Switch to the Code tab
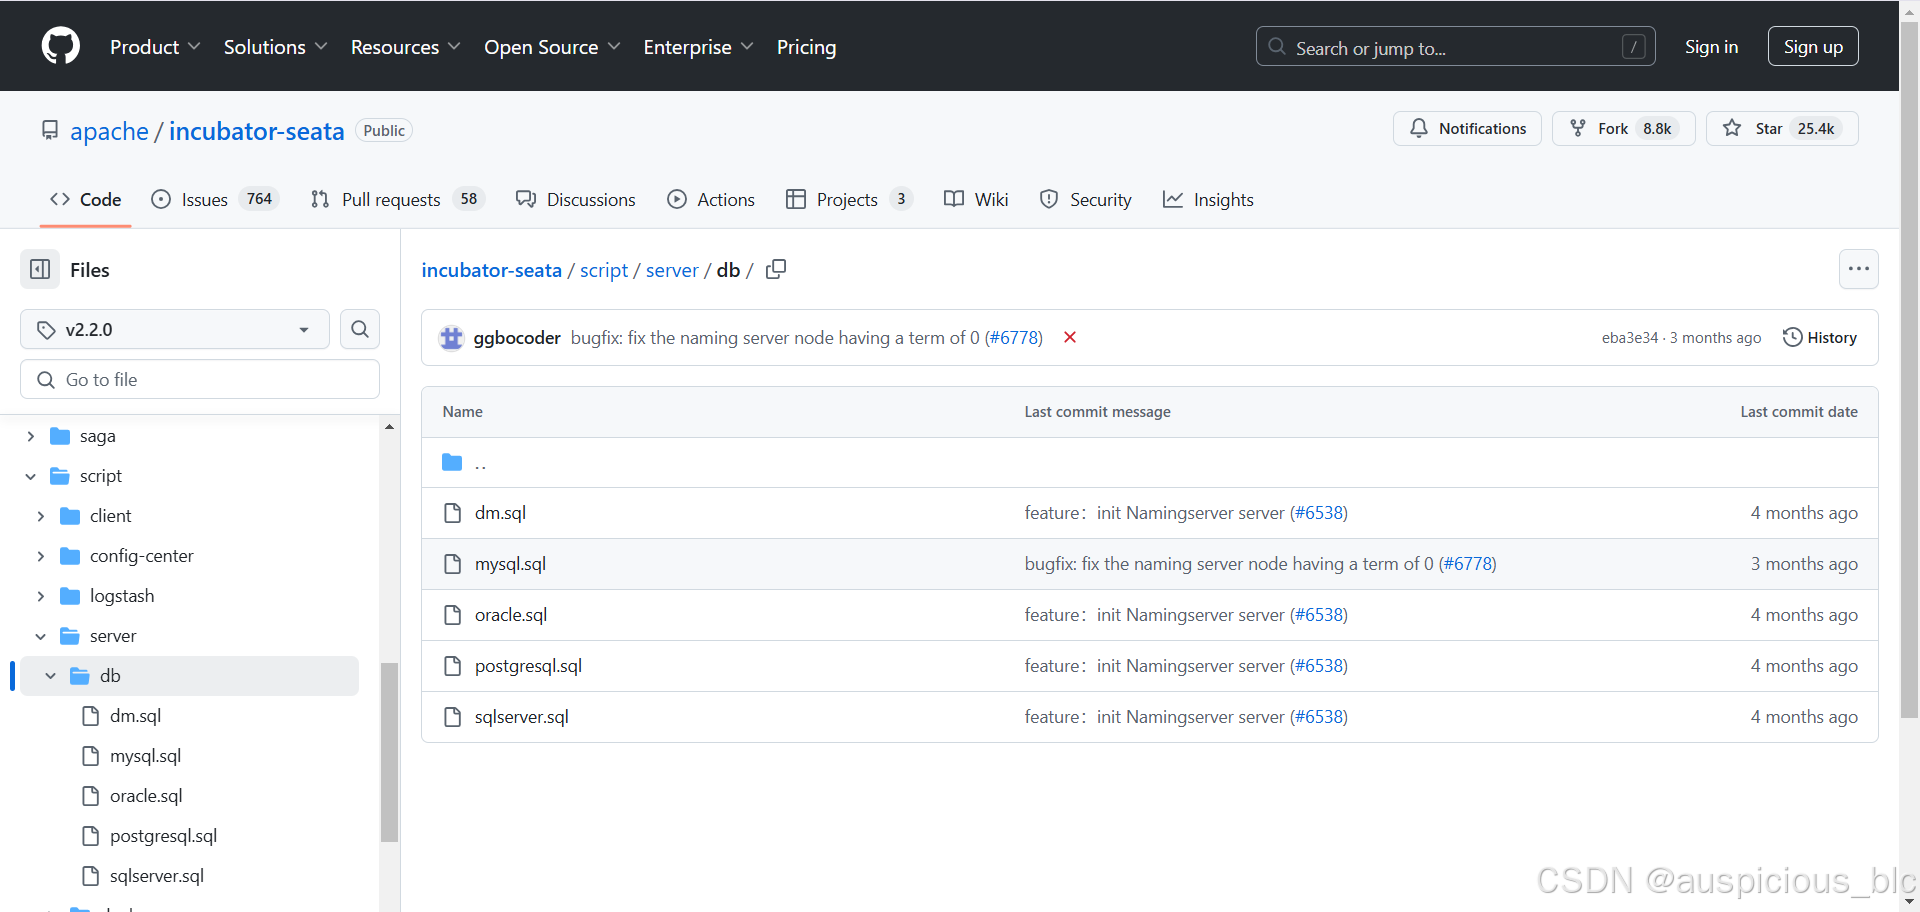This screenshot has width=1920, height=912. 86,199
